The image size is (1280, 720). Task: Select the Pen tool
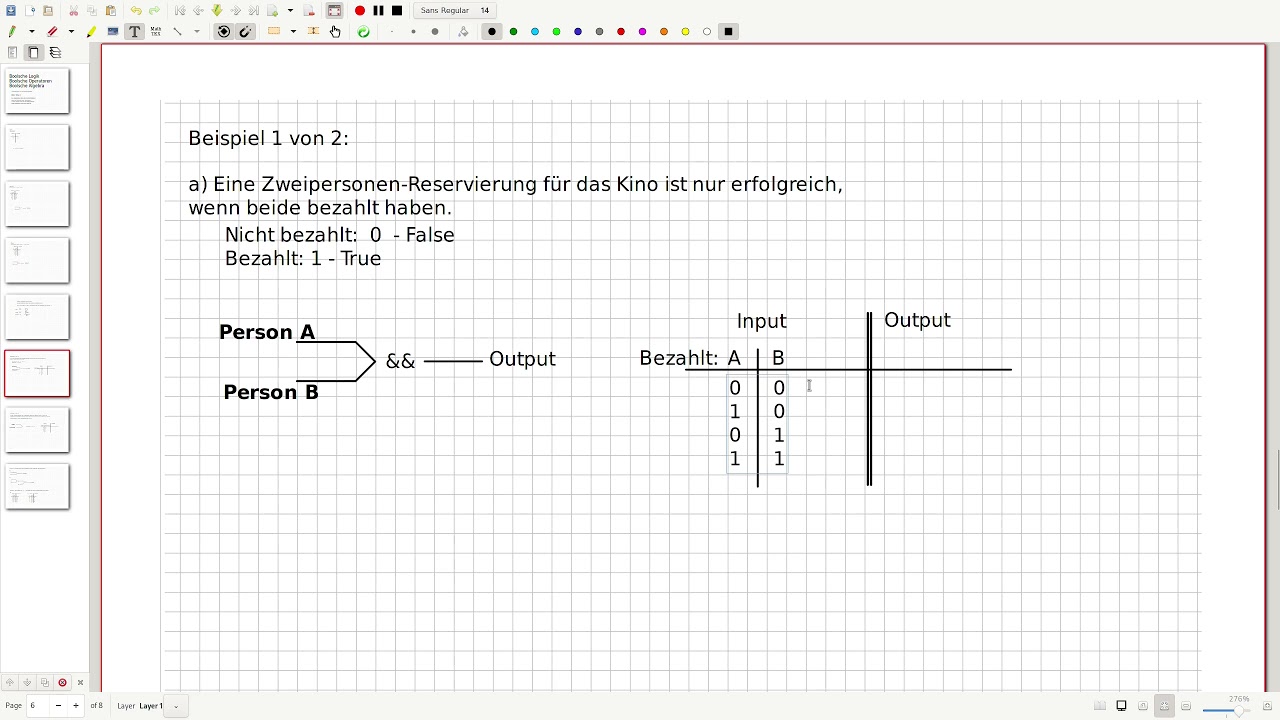(12, 32)
